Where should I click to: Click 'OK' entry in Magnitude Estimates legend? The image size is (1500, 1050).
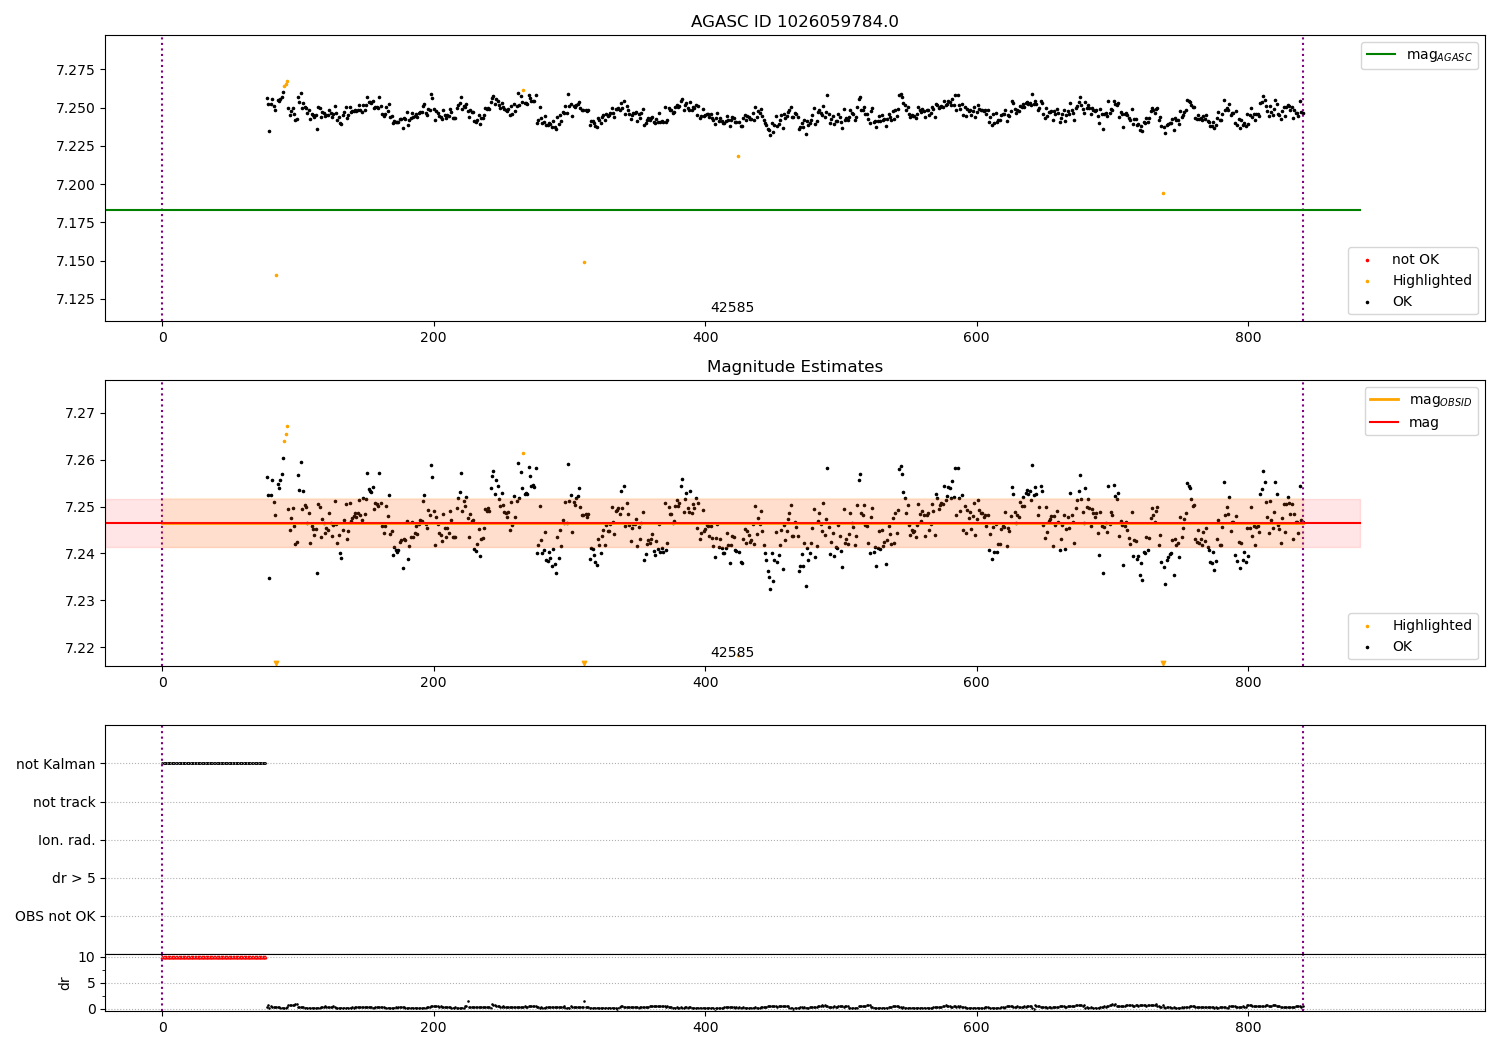coord(1402,646)
